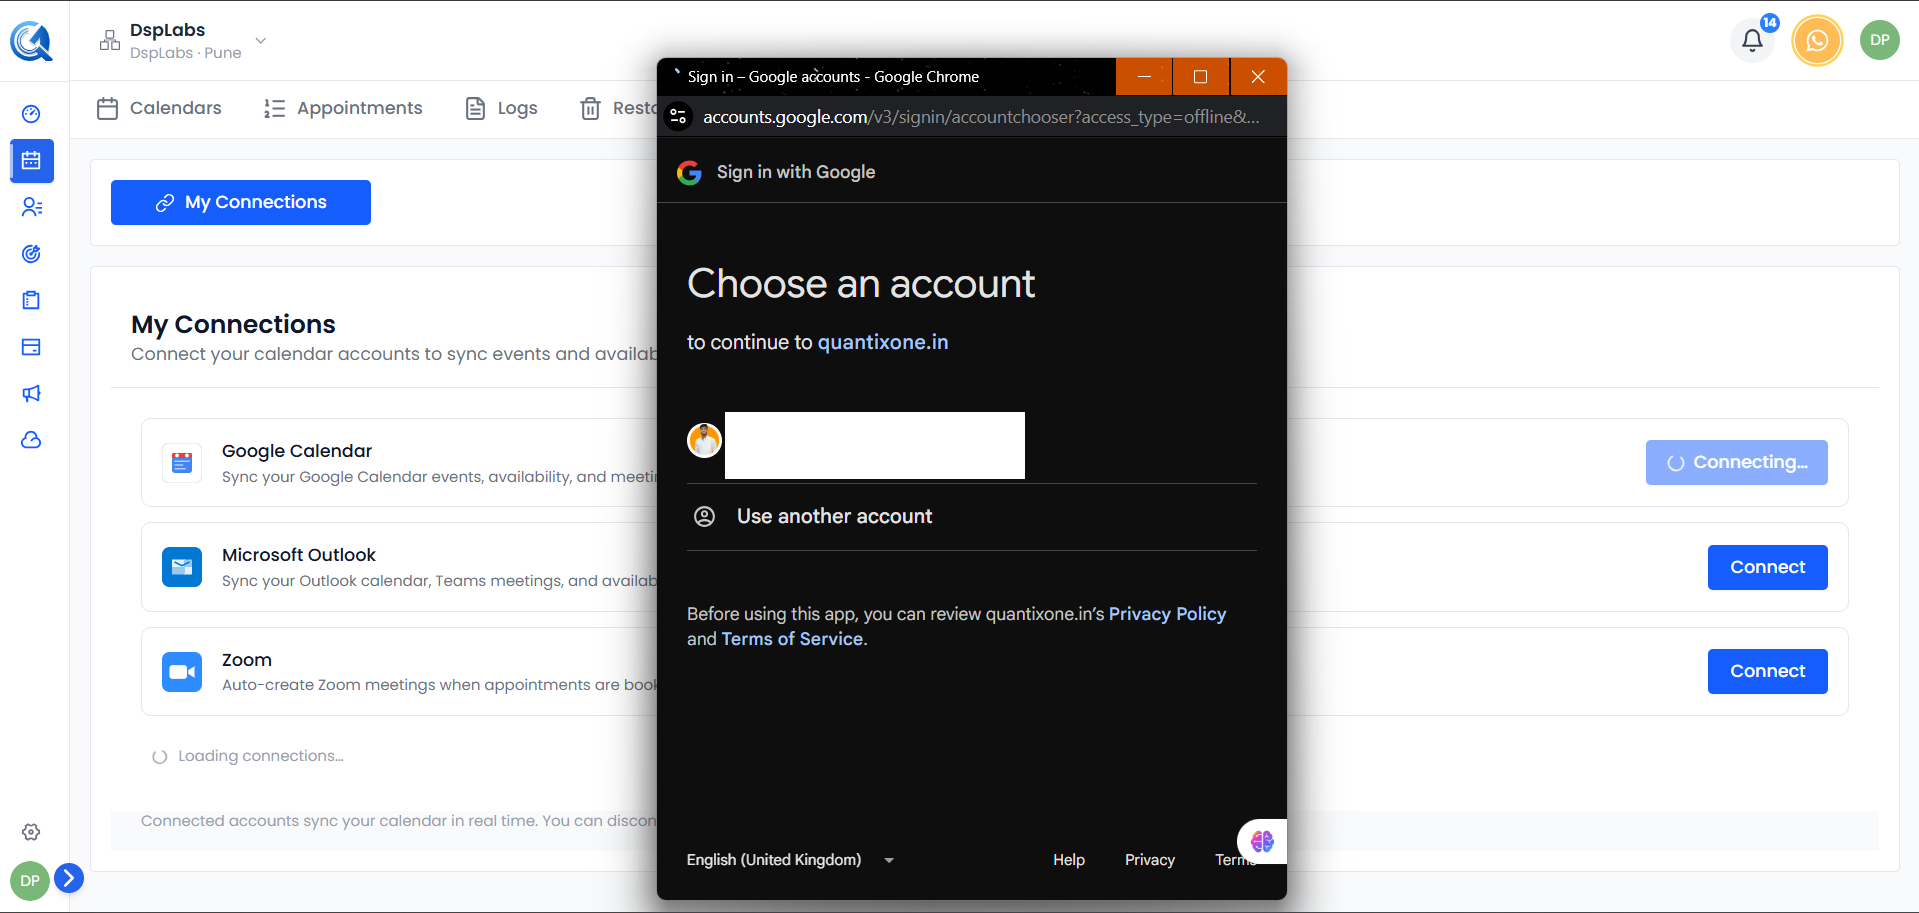Click the Connecting… button for Google Calendar

[x=1737, y=463]
